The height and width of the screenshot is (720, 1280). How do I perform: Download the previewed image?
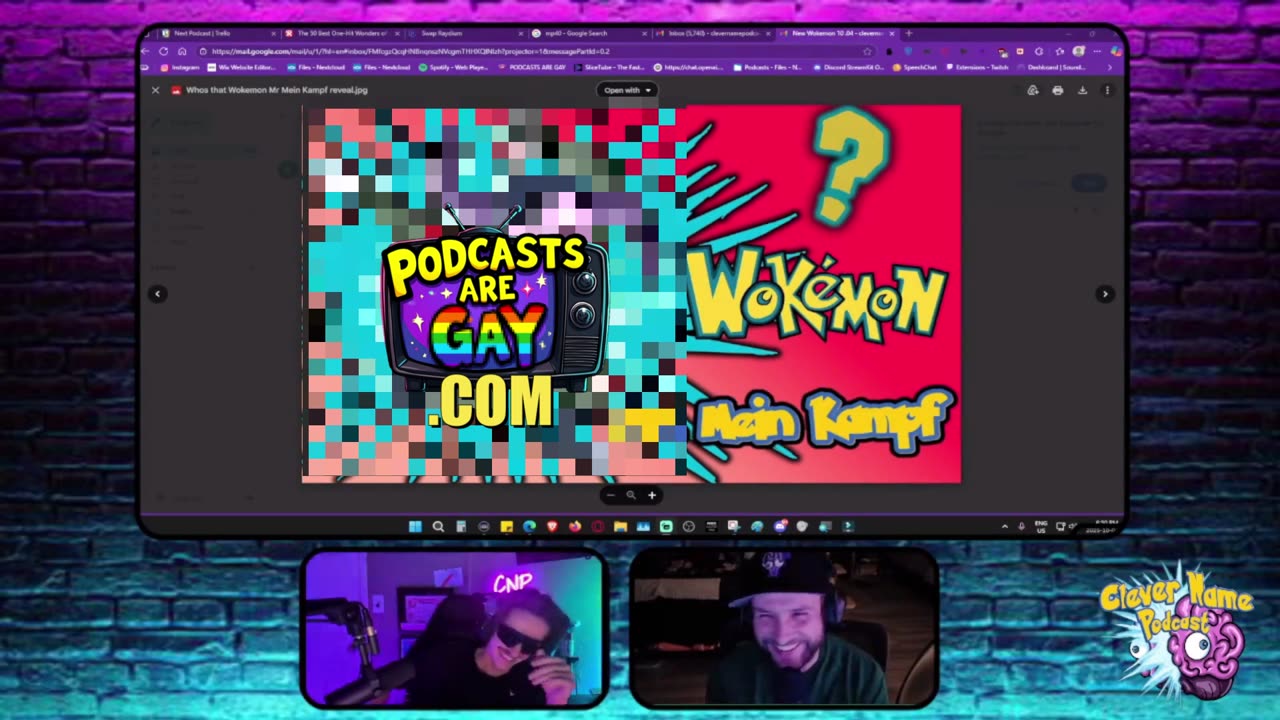point(1082,90)
